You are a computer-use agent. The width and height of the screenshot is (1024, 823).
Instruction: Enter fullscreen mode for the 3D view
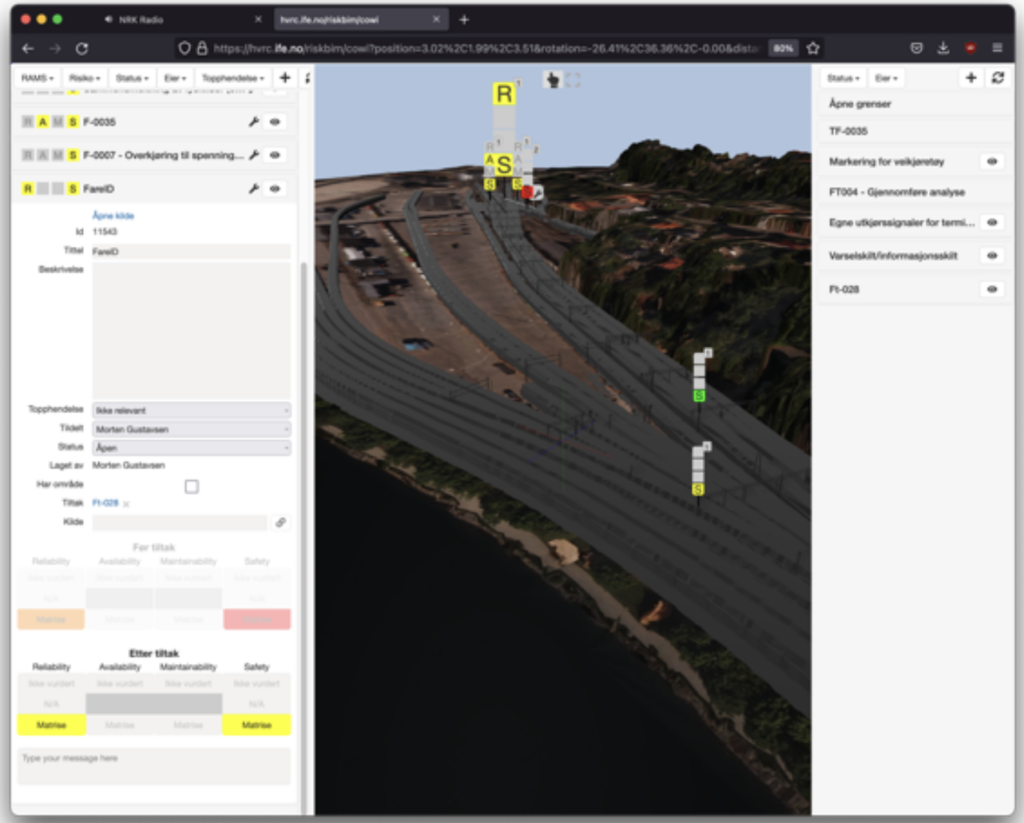click(573, 80)
